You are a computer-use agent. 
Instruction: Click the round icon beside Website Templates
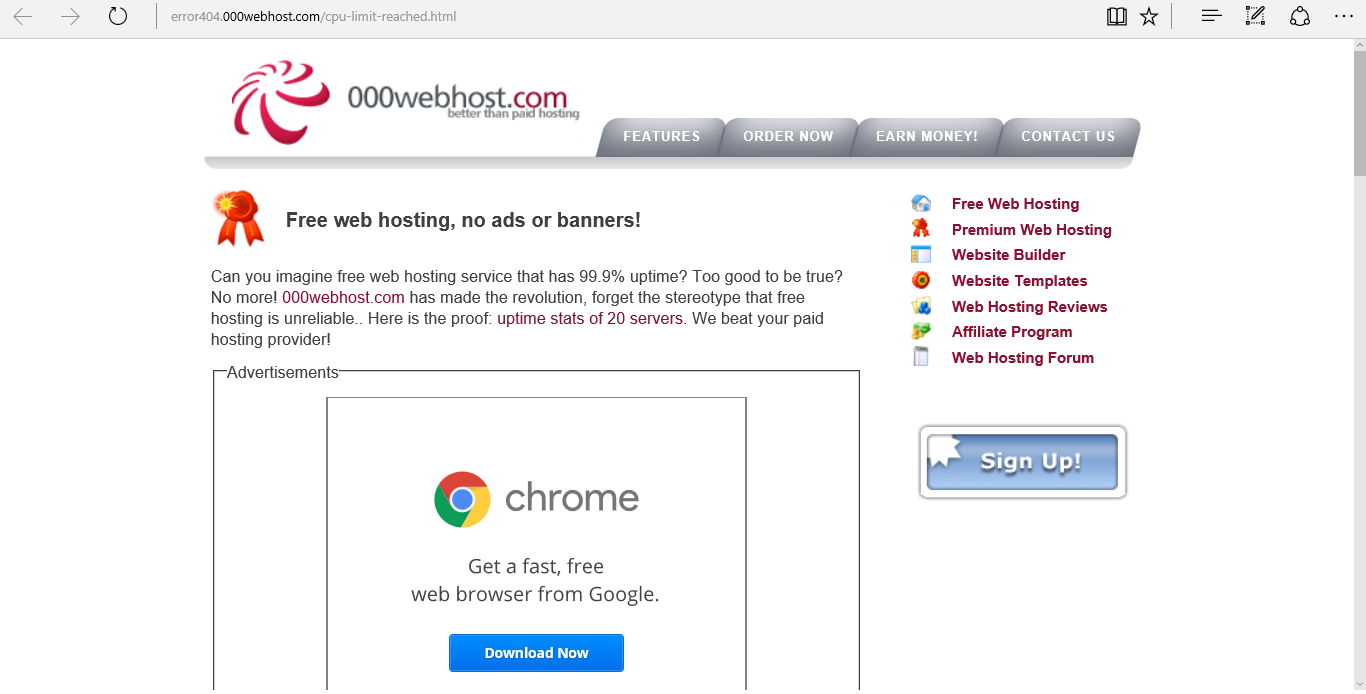(x=921, y=280)
